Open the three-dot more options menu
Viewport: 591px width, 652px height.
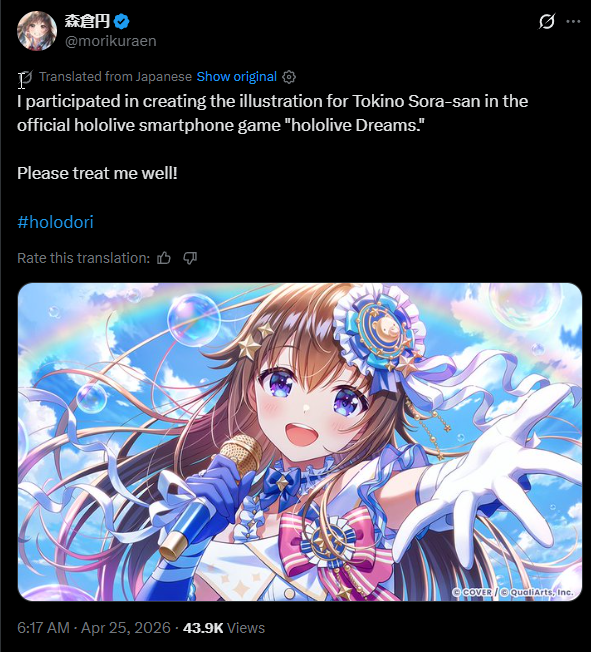[x=574, y=21]
